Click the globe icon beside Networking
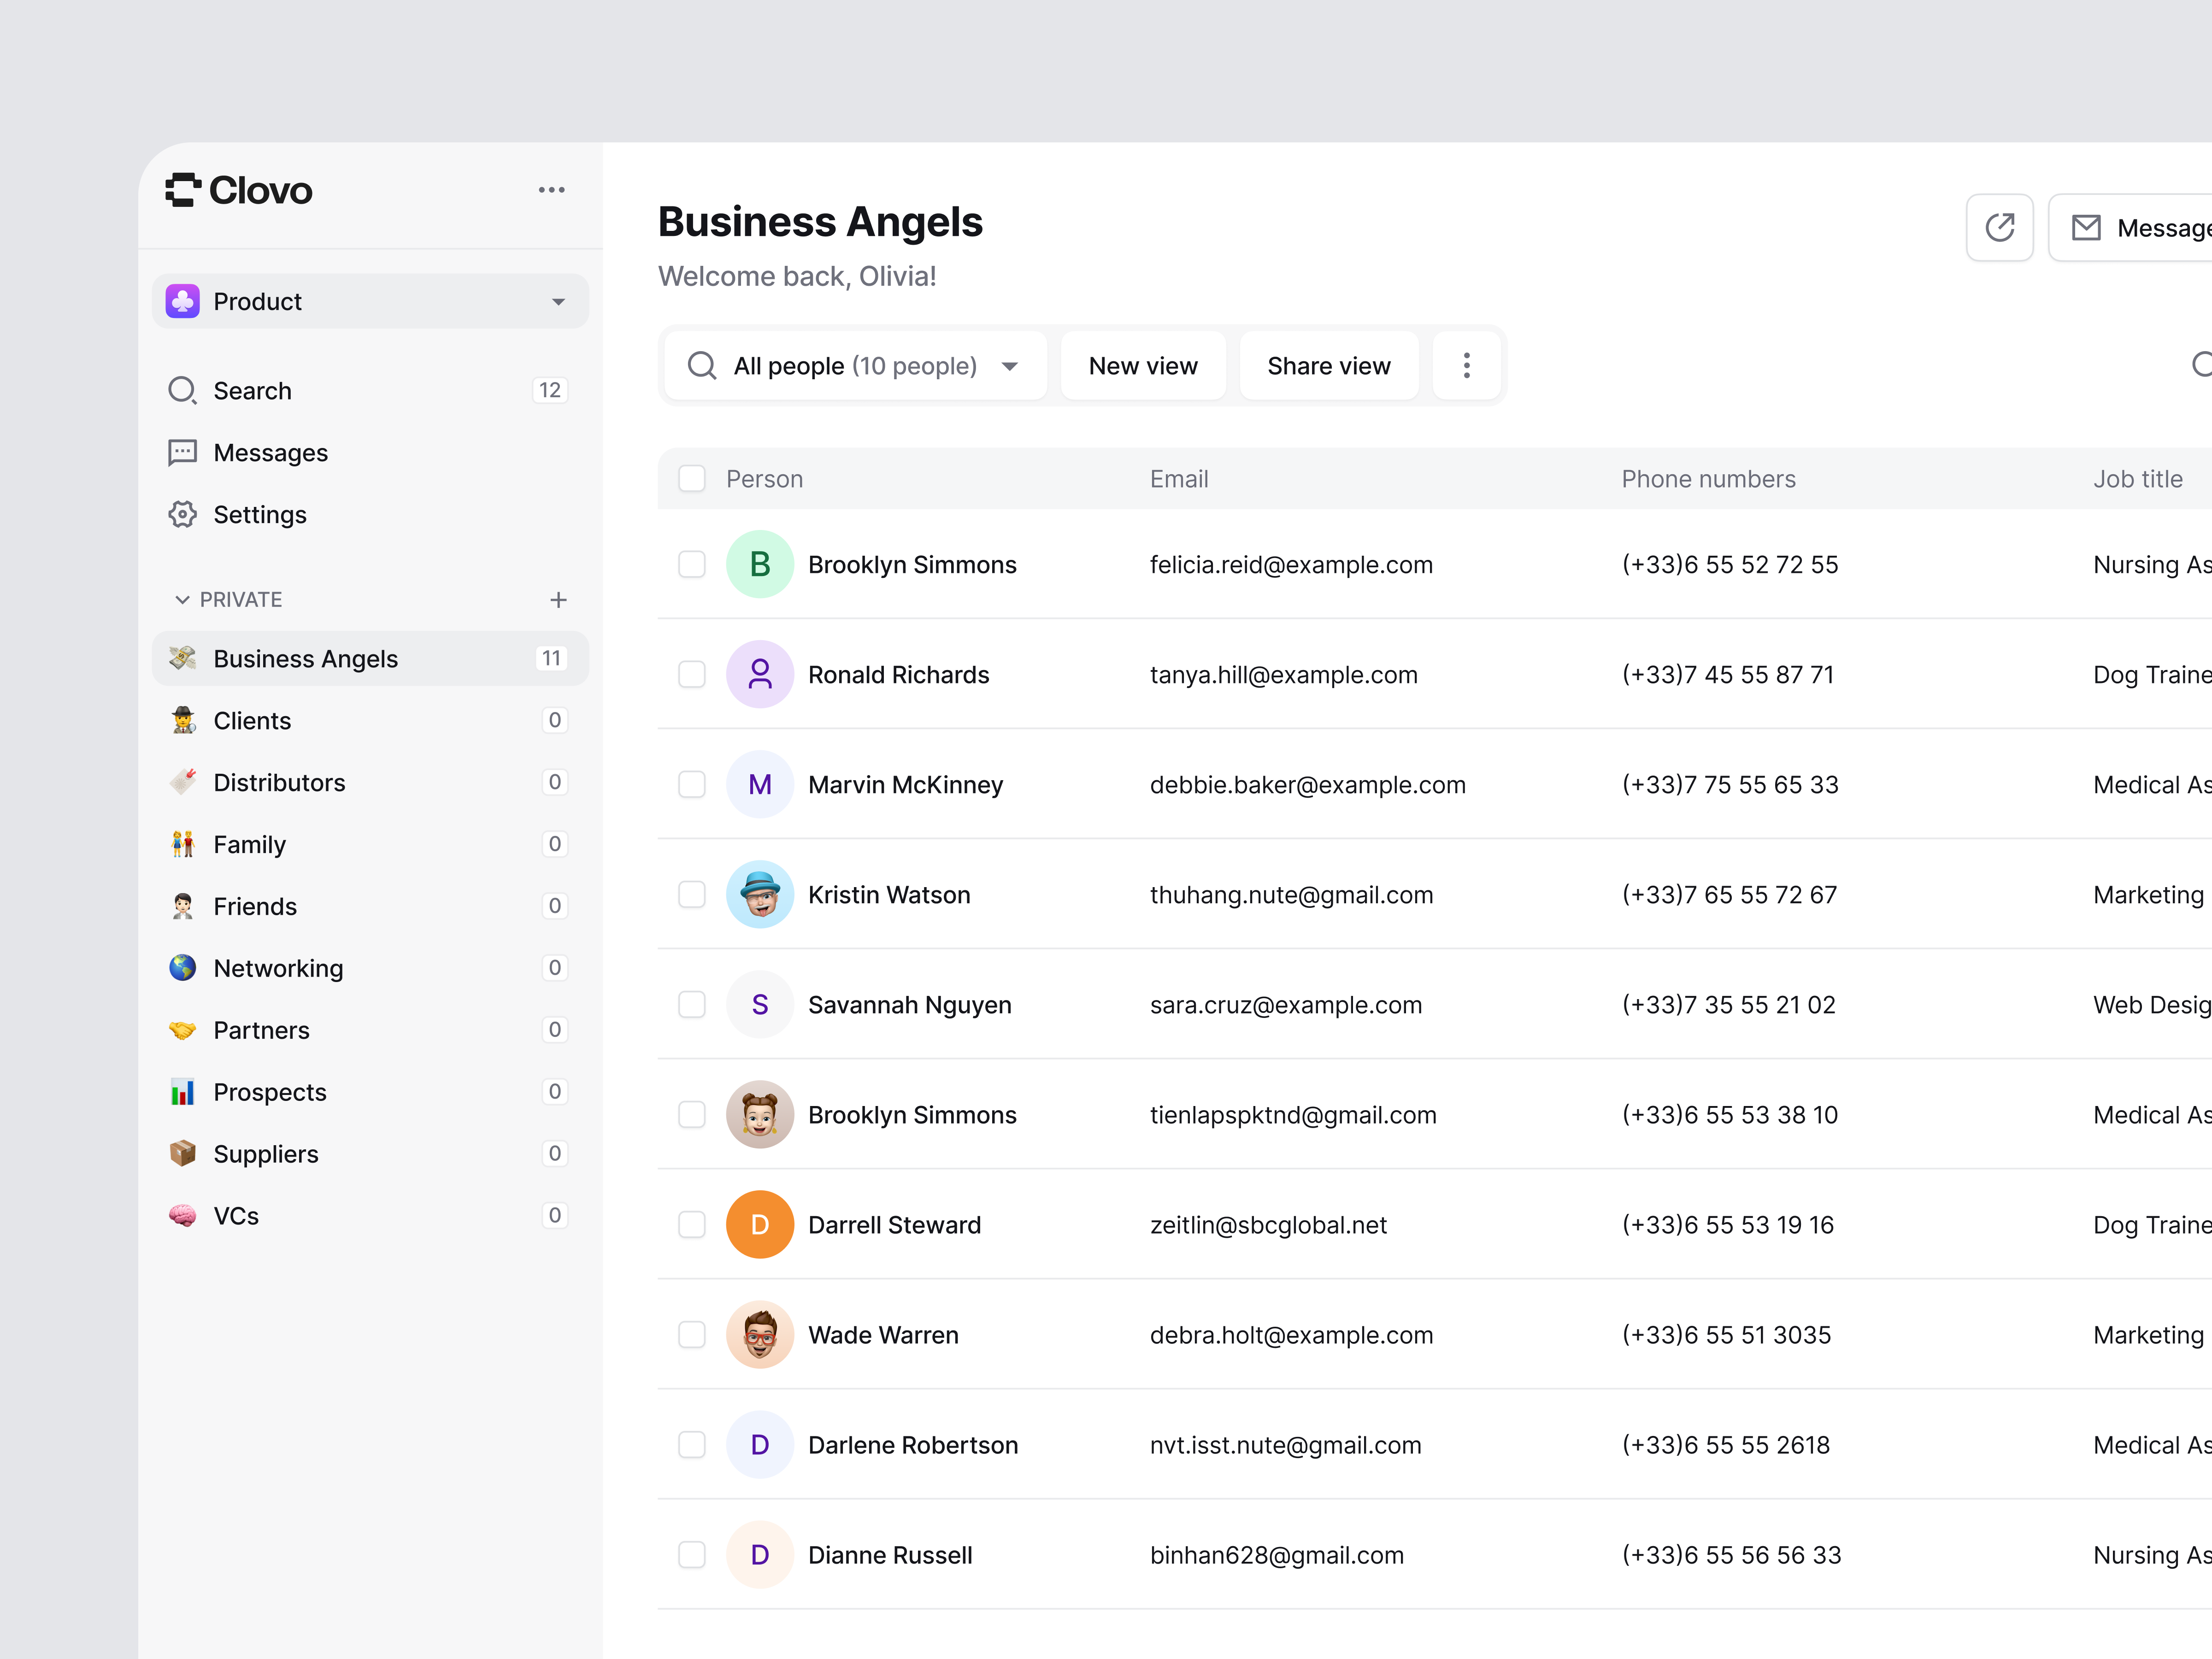2212x1659 pixels. point(181,967)
